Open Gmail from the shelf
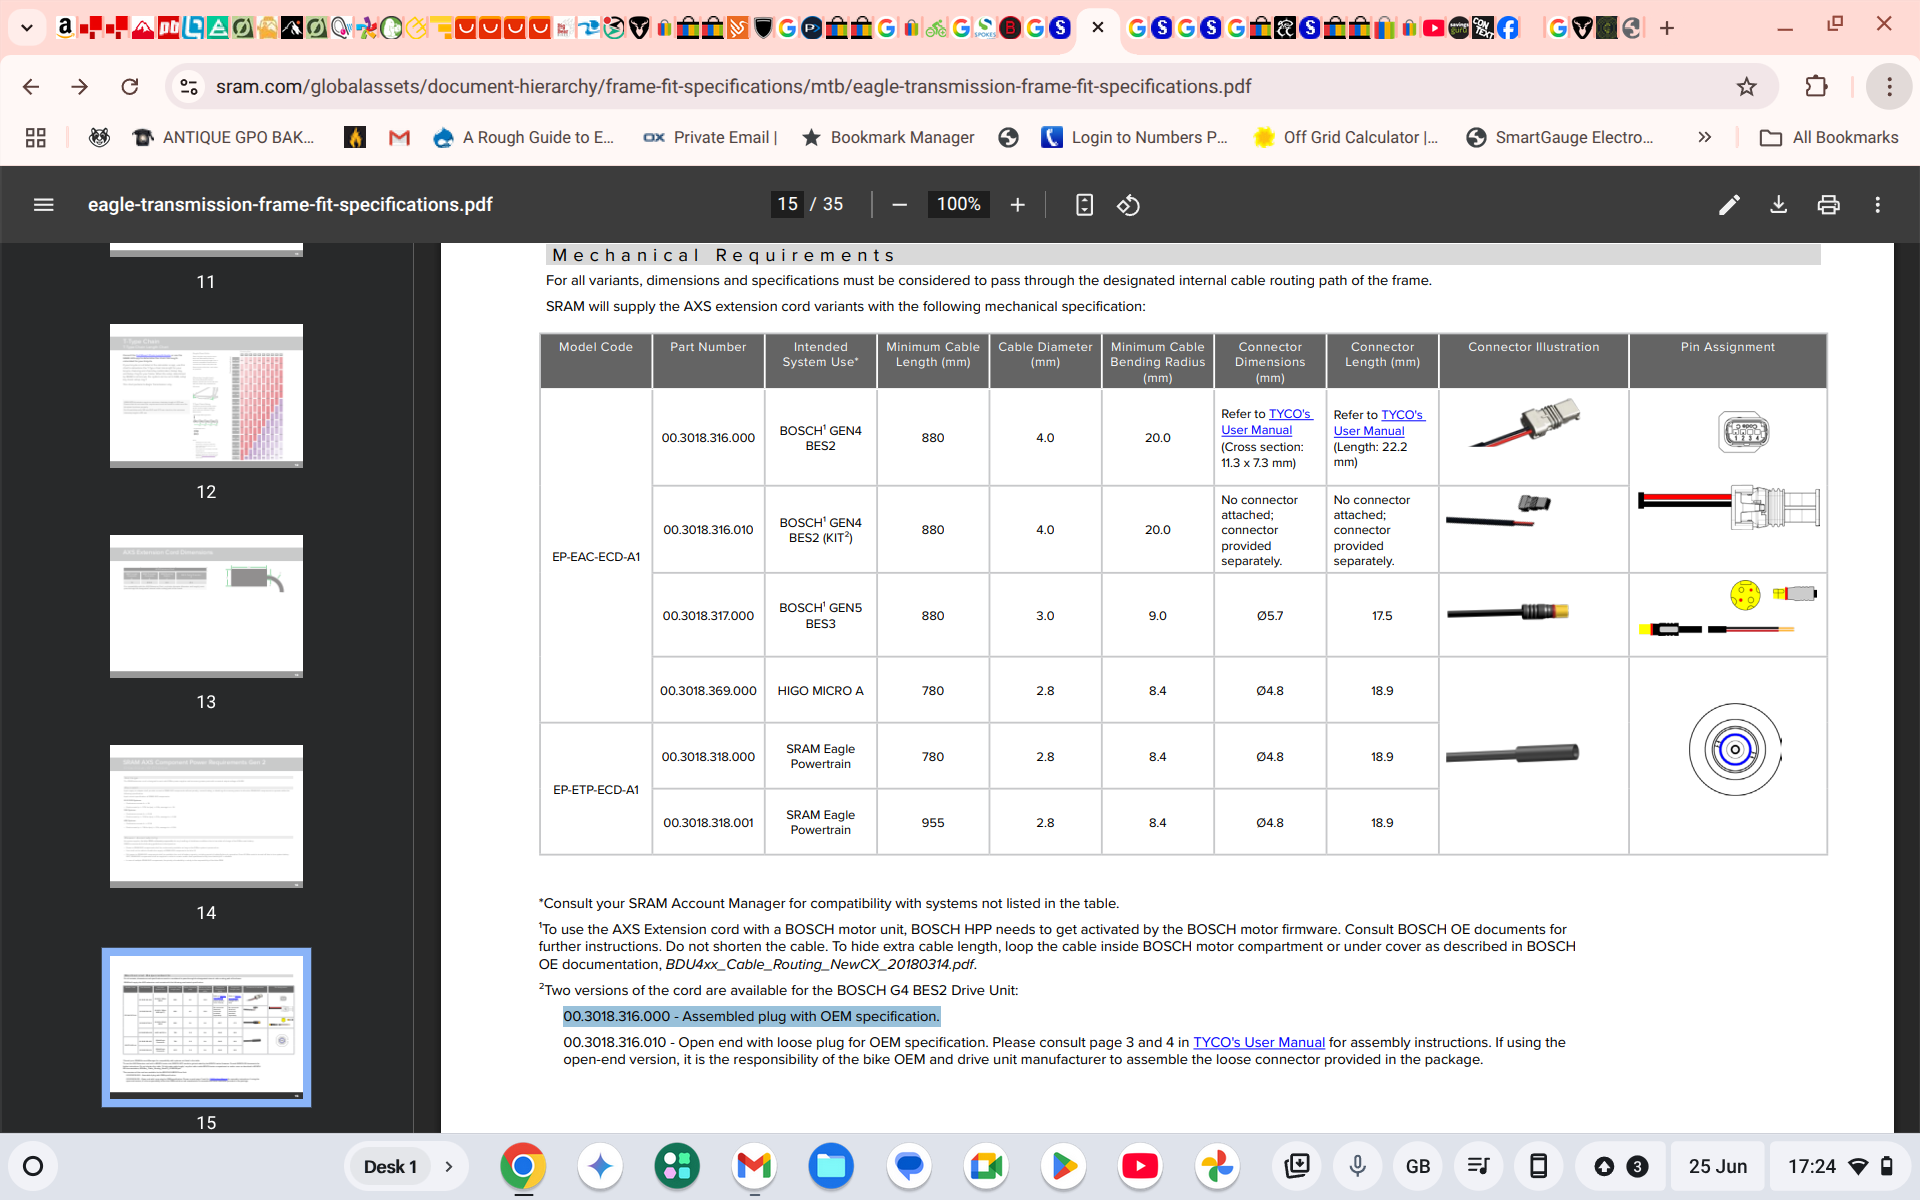This screenshot has width=1920, height=1200. [754, 1166]
